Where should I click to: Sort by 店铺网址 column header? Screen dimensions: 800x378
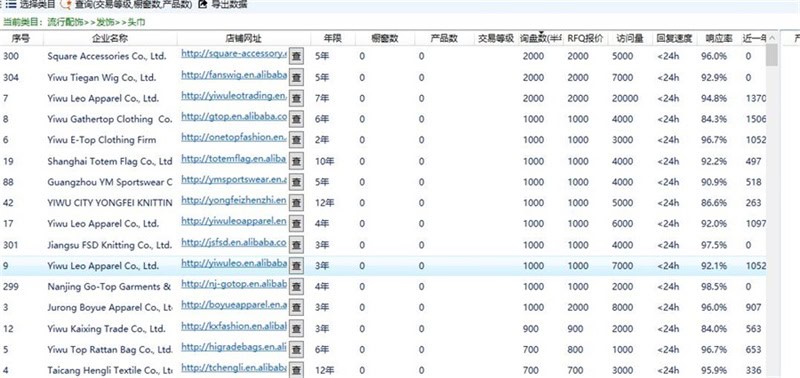pyautogui.click(x=244, y=38)
